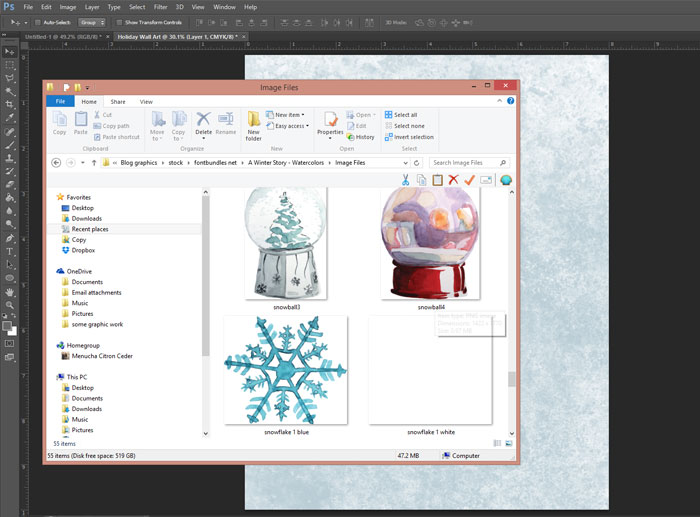700x517 pixels.
Task: Select the Zoom tool in Photoshop
Action: click(x=9, y=305)
